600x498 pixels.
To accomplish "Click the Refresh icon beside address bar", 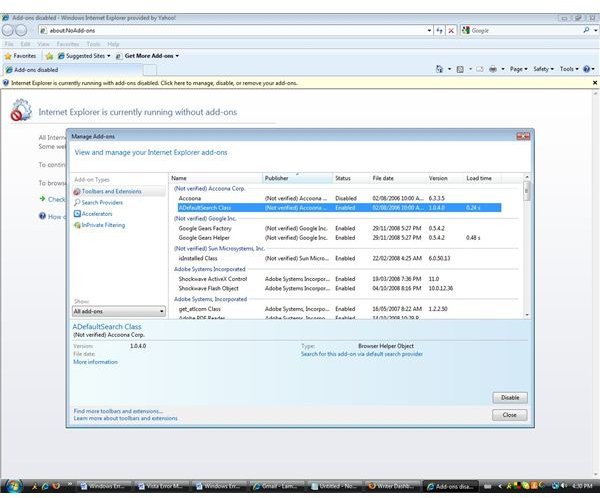I will (x=440, y=31).
